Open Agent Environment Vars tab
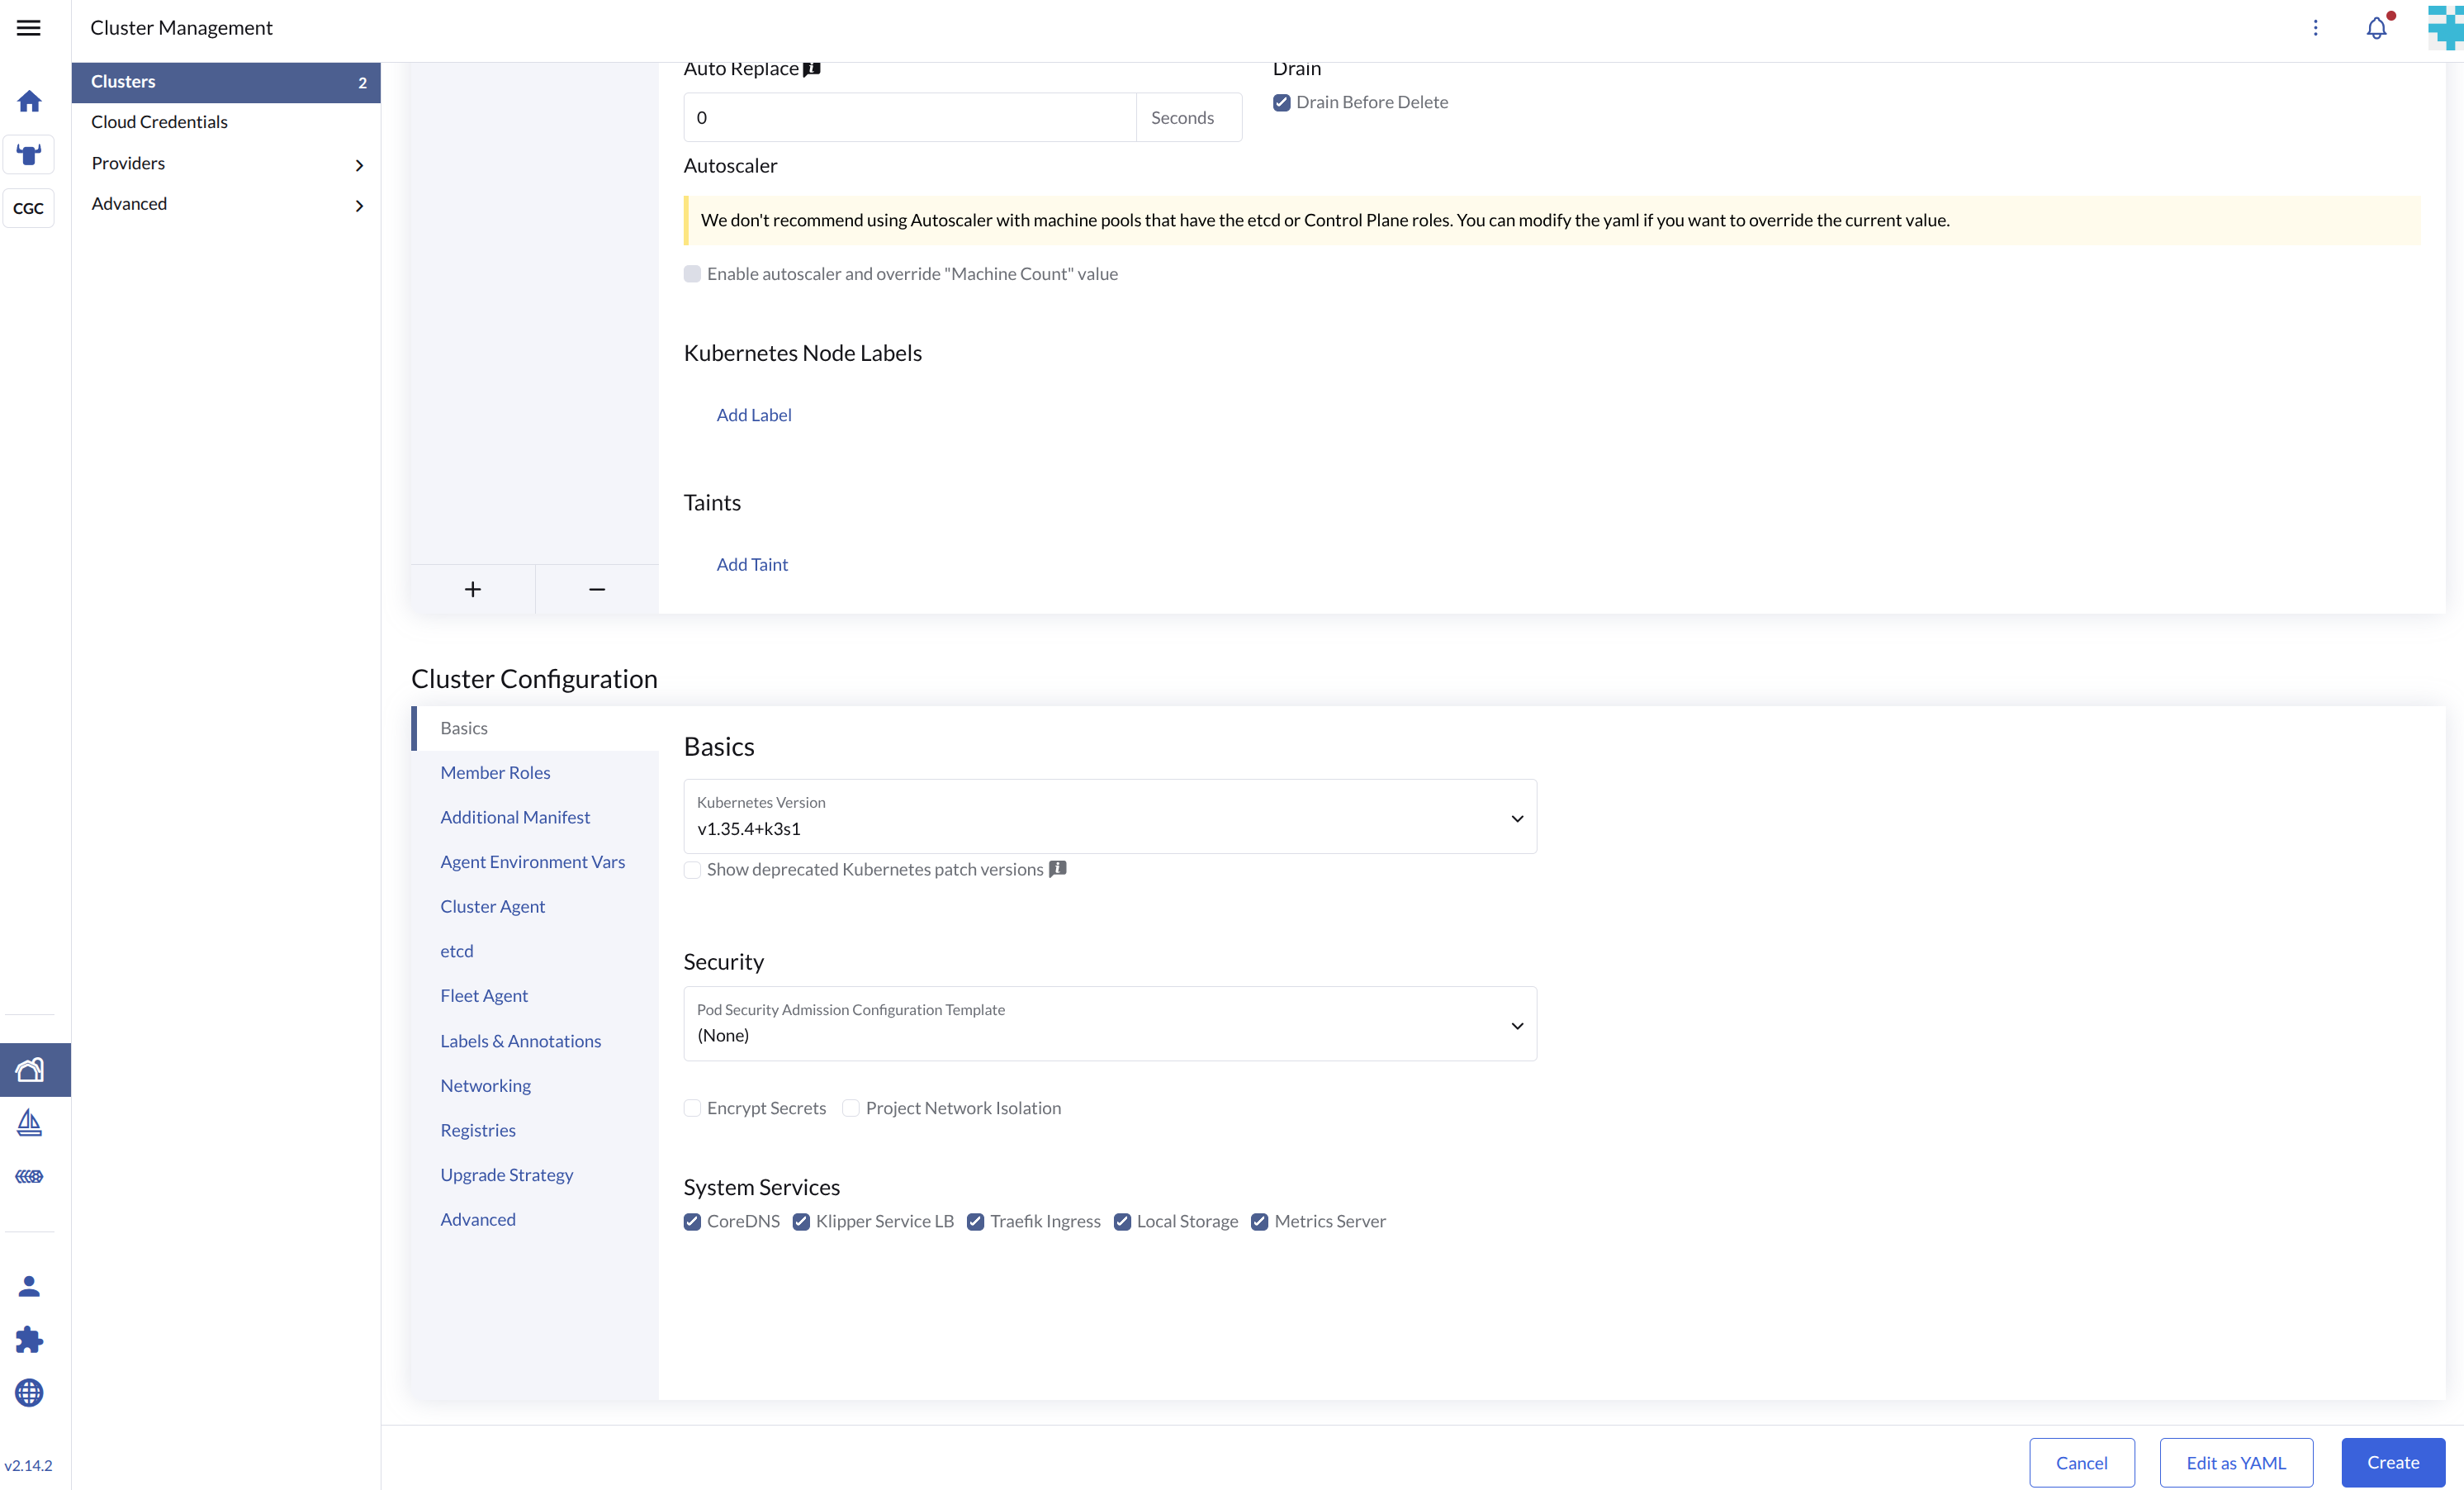The width and height of the screenshot is (2464, 1490). click(x=533, y=862)
